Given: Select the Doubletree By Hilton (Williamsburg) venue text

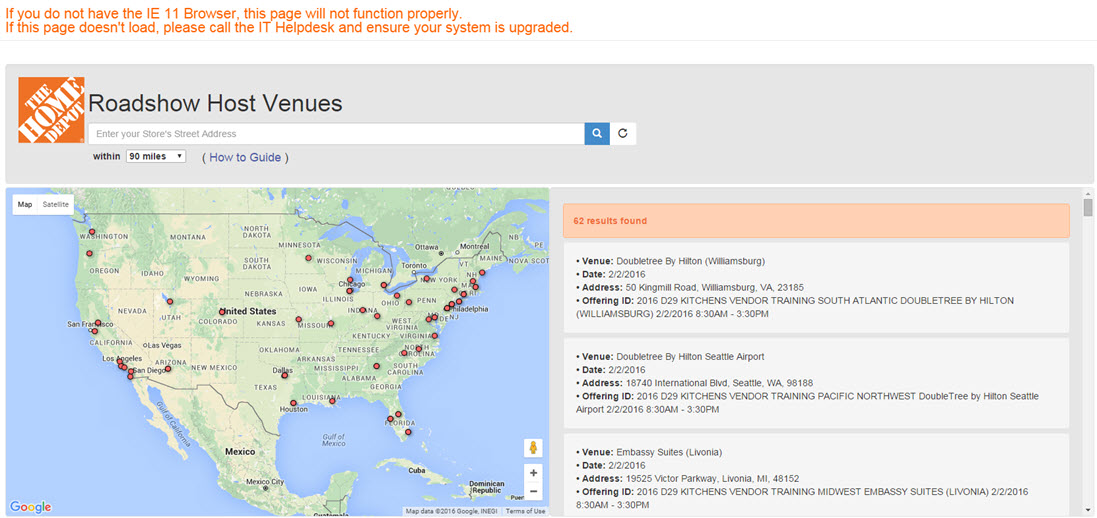Looking at the screenshot, I should pos(691,261).
